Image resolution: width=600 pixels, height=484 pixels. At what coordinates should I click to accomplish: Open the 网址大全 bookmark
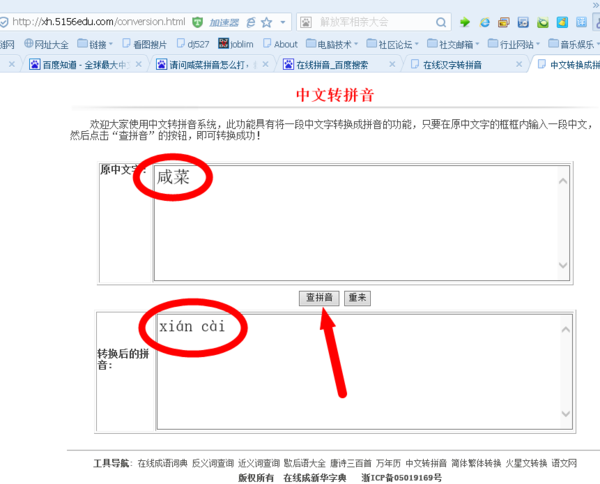coord(46,44)
